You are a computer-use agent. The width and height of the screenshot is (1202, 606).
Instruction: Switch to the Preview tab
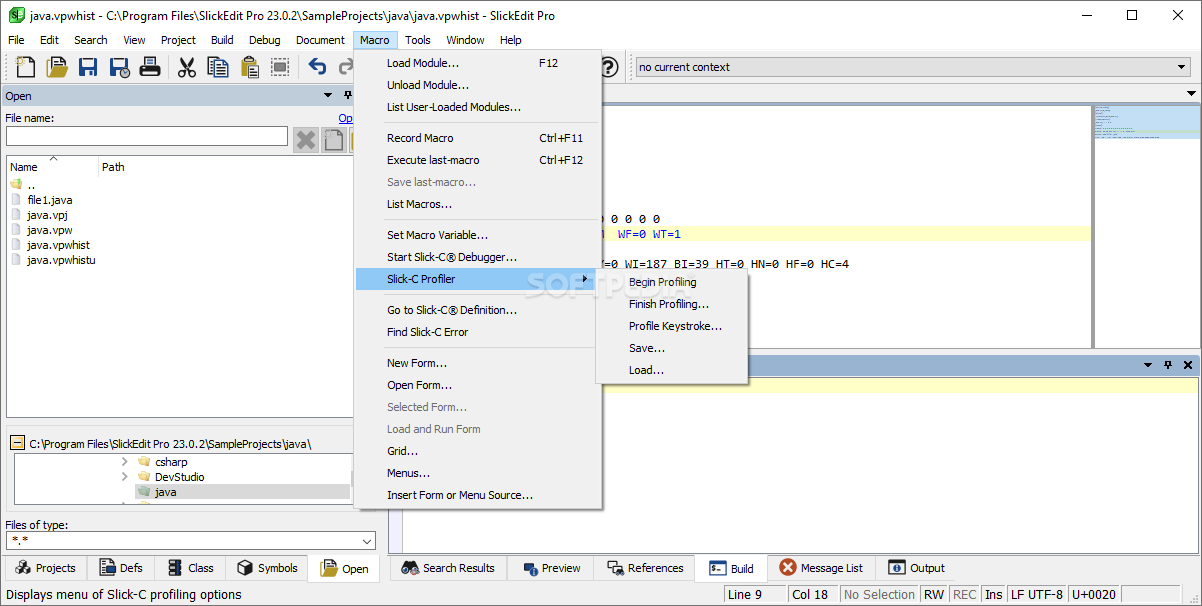(551, 568)
